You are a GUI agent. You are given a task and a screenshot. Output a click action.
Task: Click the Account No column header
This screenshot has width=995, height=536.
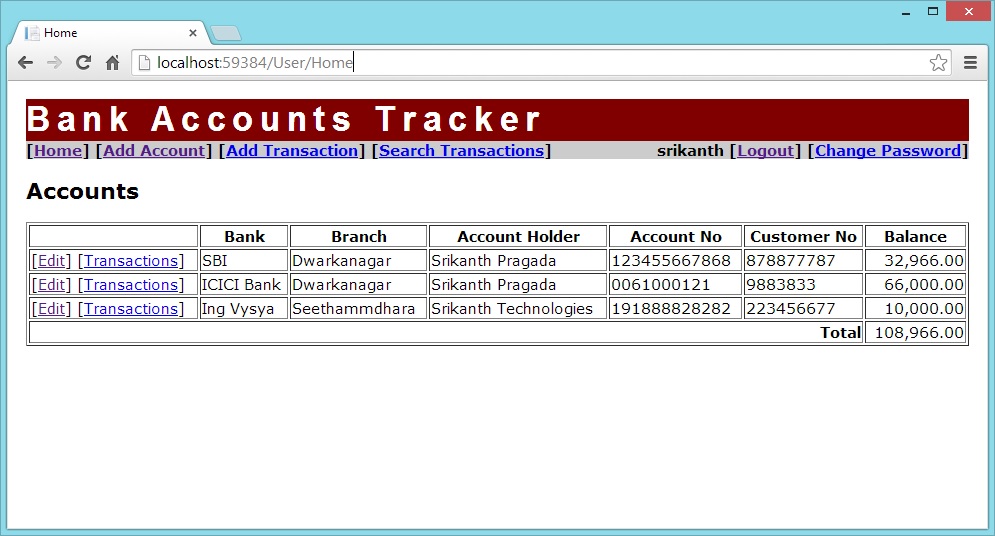tap(675, 237)
